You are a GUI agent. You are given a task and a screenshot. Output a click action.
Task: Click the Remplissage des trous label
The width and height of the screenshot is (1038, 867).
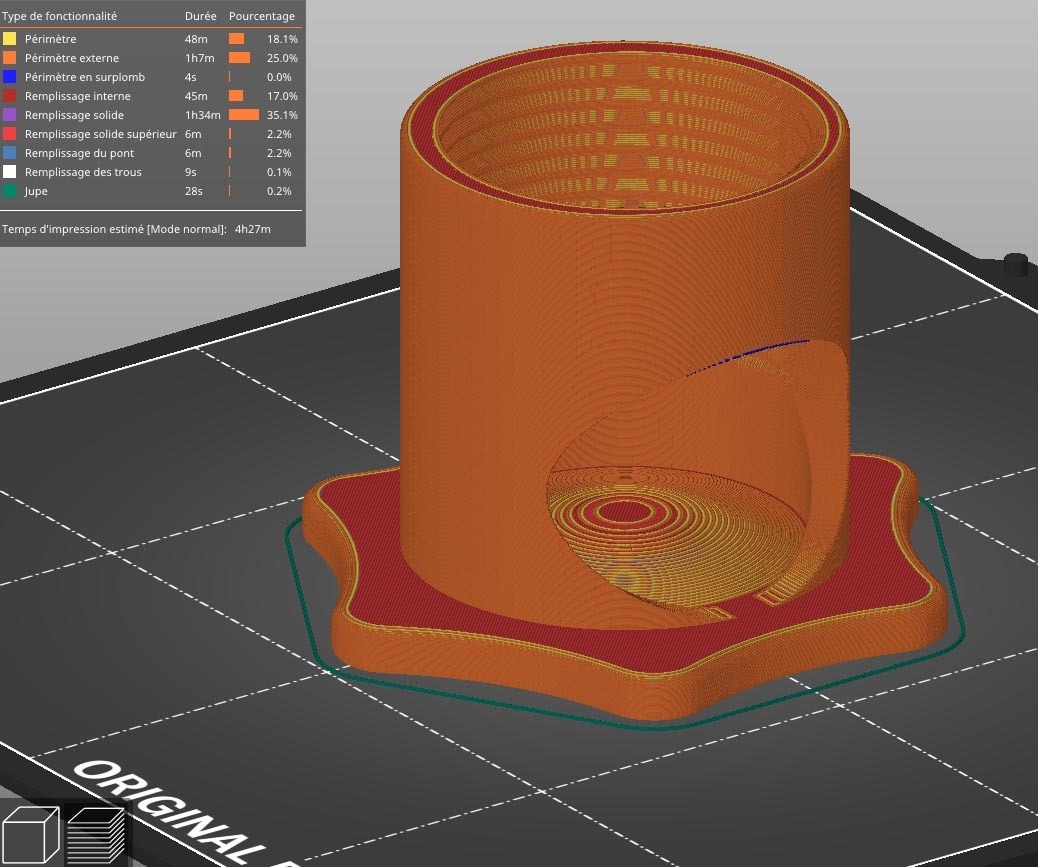(83, 172)
